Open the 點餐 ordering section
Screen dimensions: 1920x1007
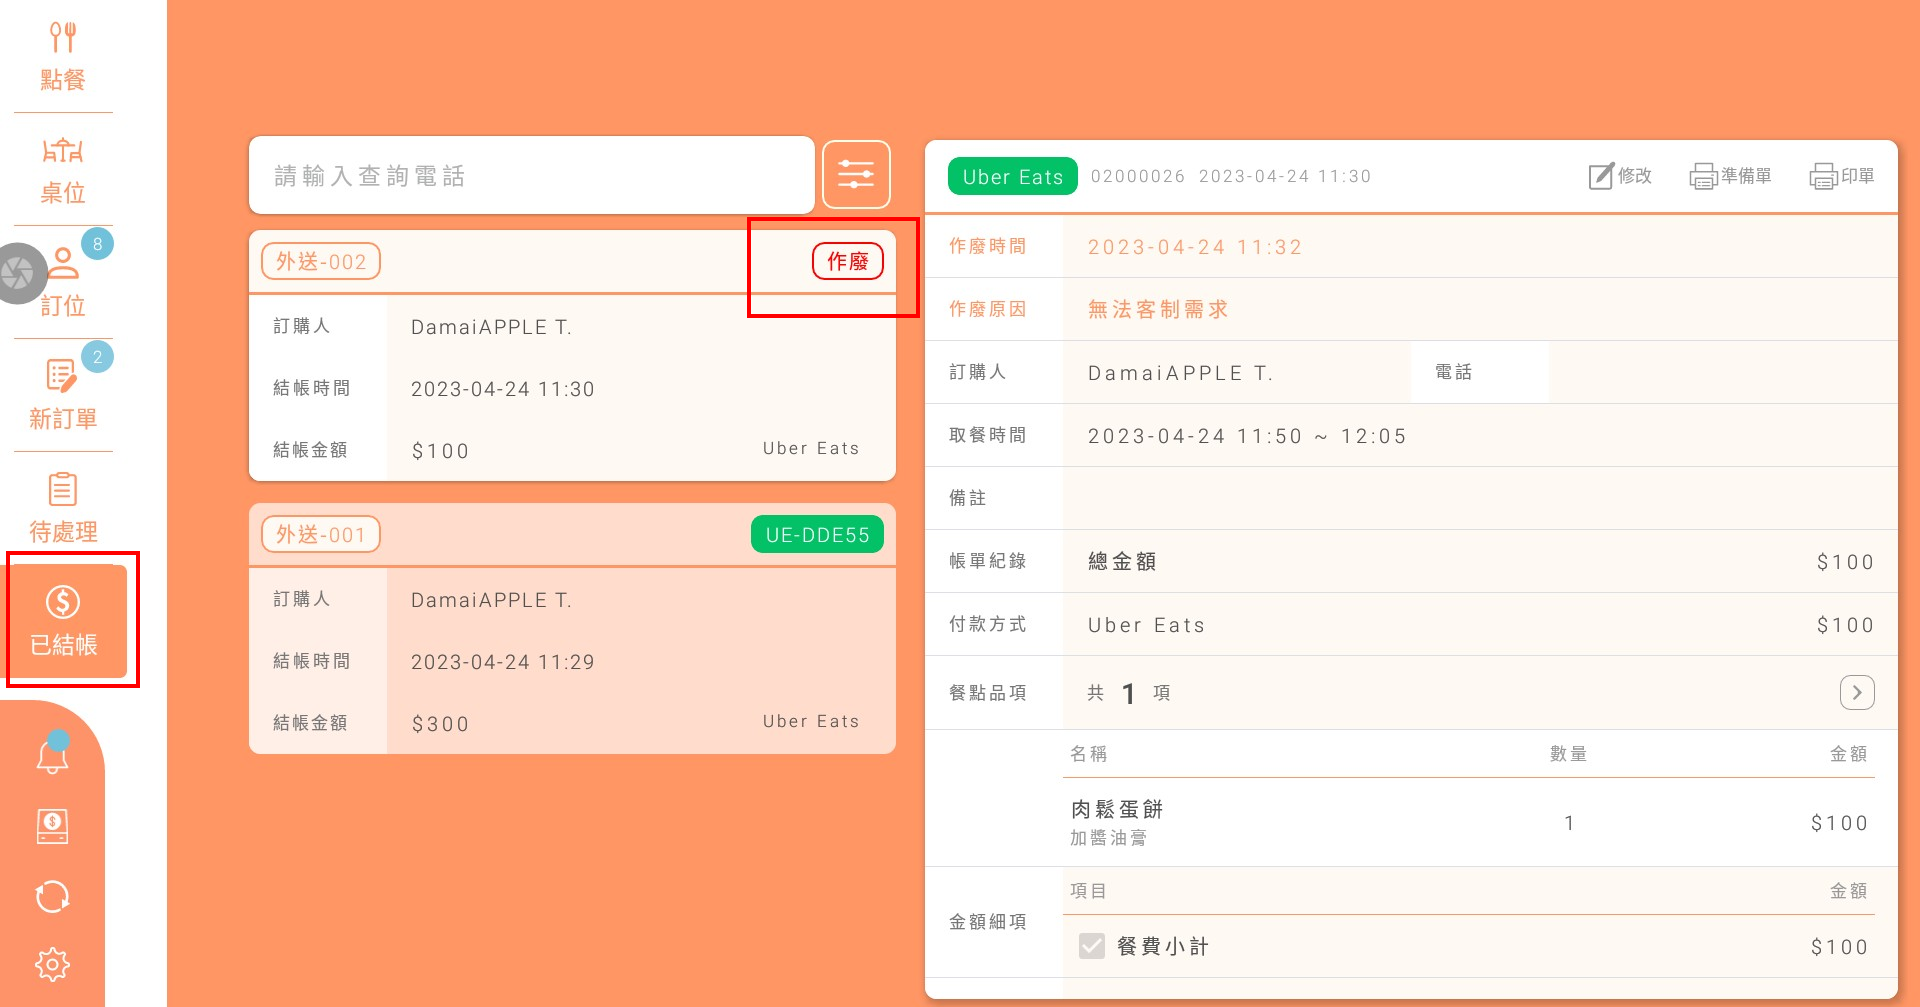click(62, 56)
